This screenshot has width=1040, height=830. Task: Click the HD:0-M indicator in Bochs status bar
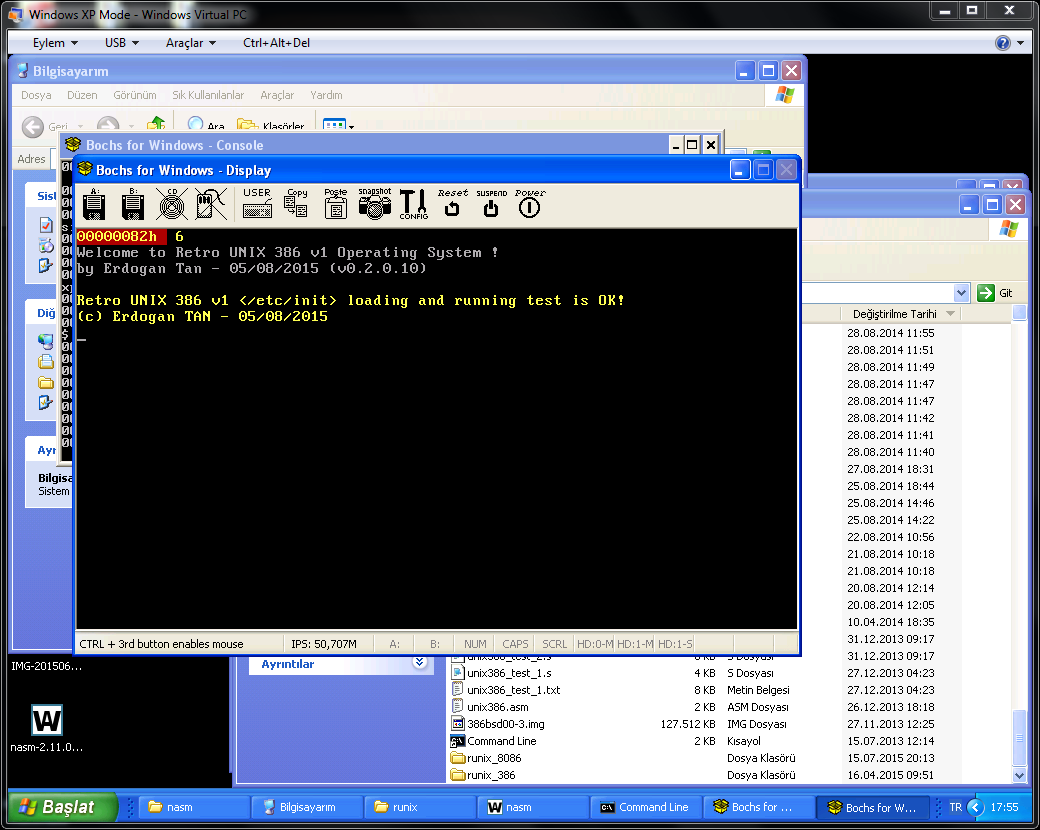595,644
